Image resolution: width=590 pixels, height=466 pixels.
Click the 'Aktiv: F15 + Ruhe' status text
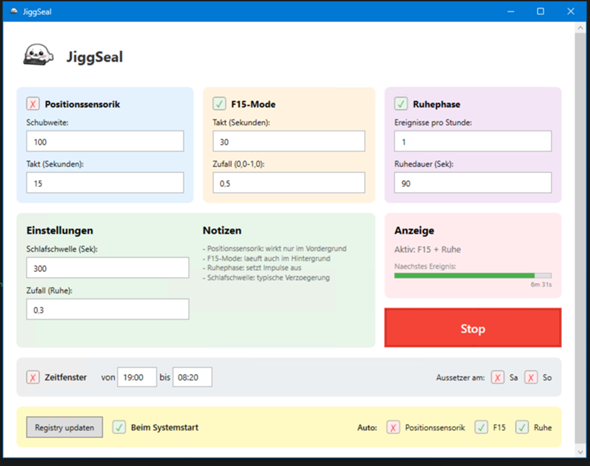427,250
